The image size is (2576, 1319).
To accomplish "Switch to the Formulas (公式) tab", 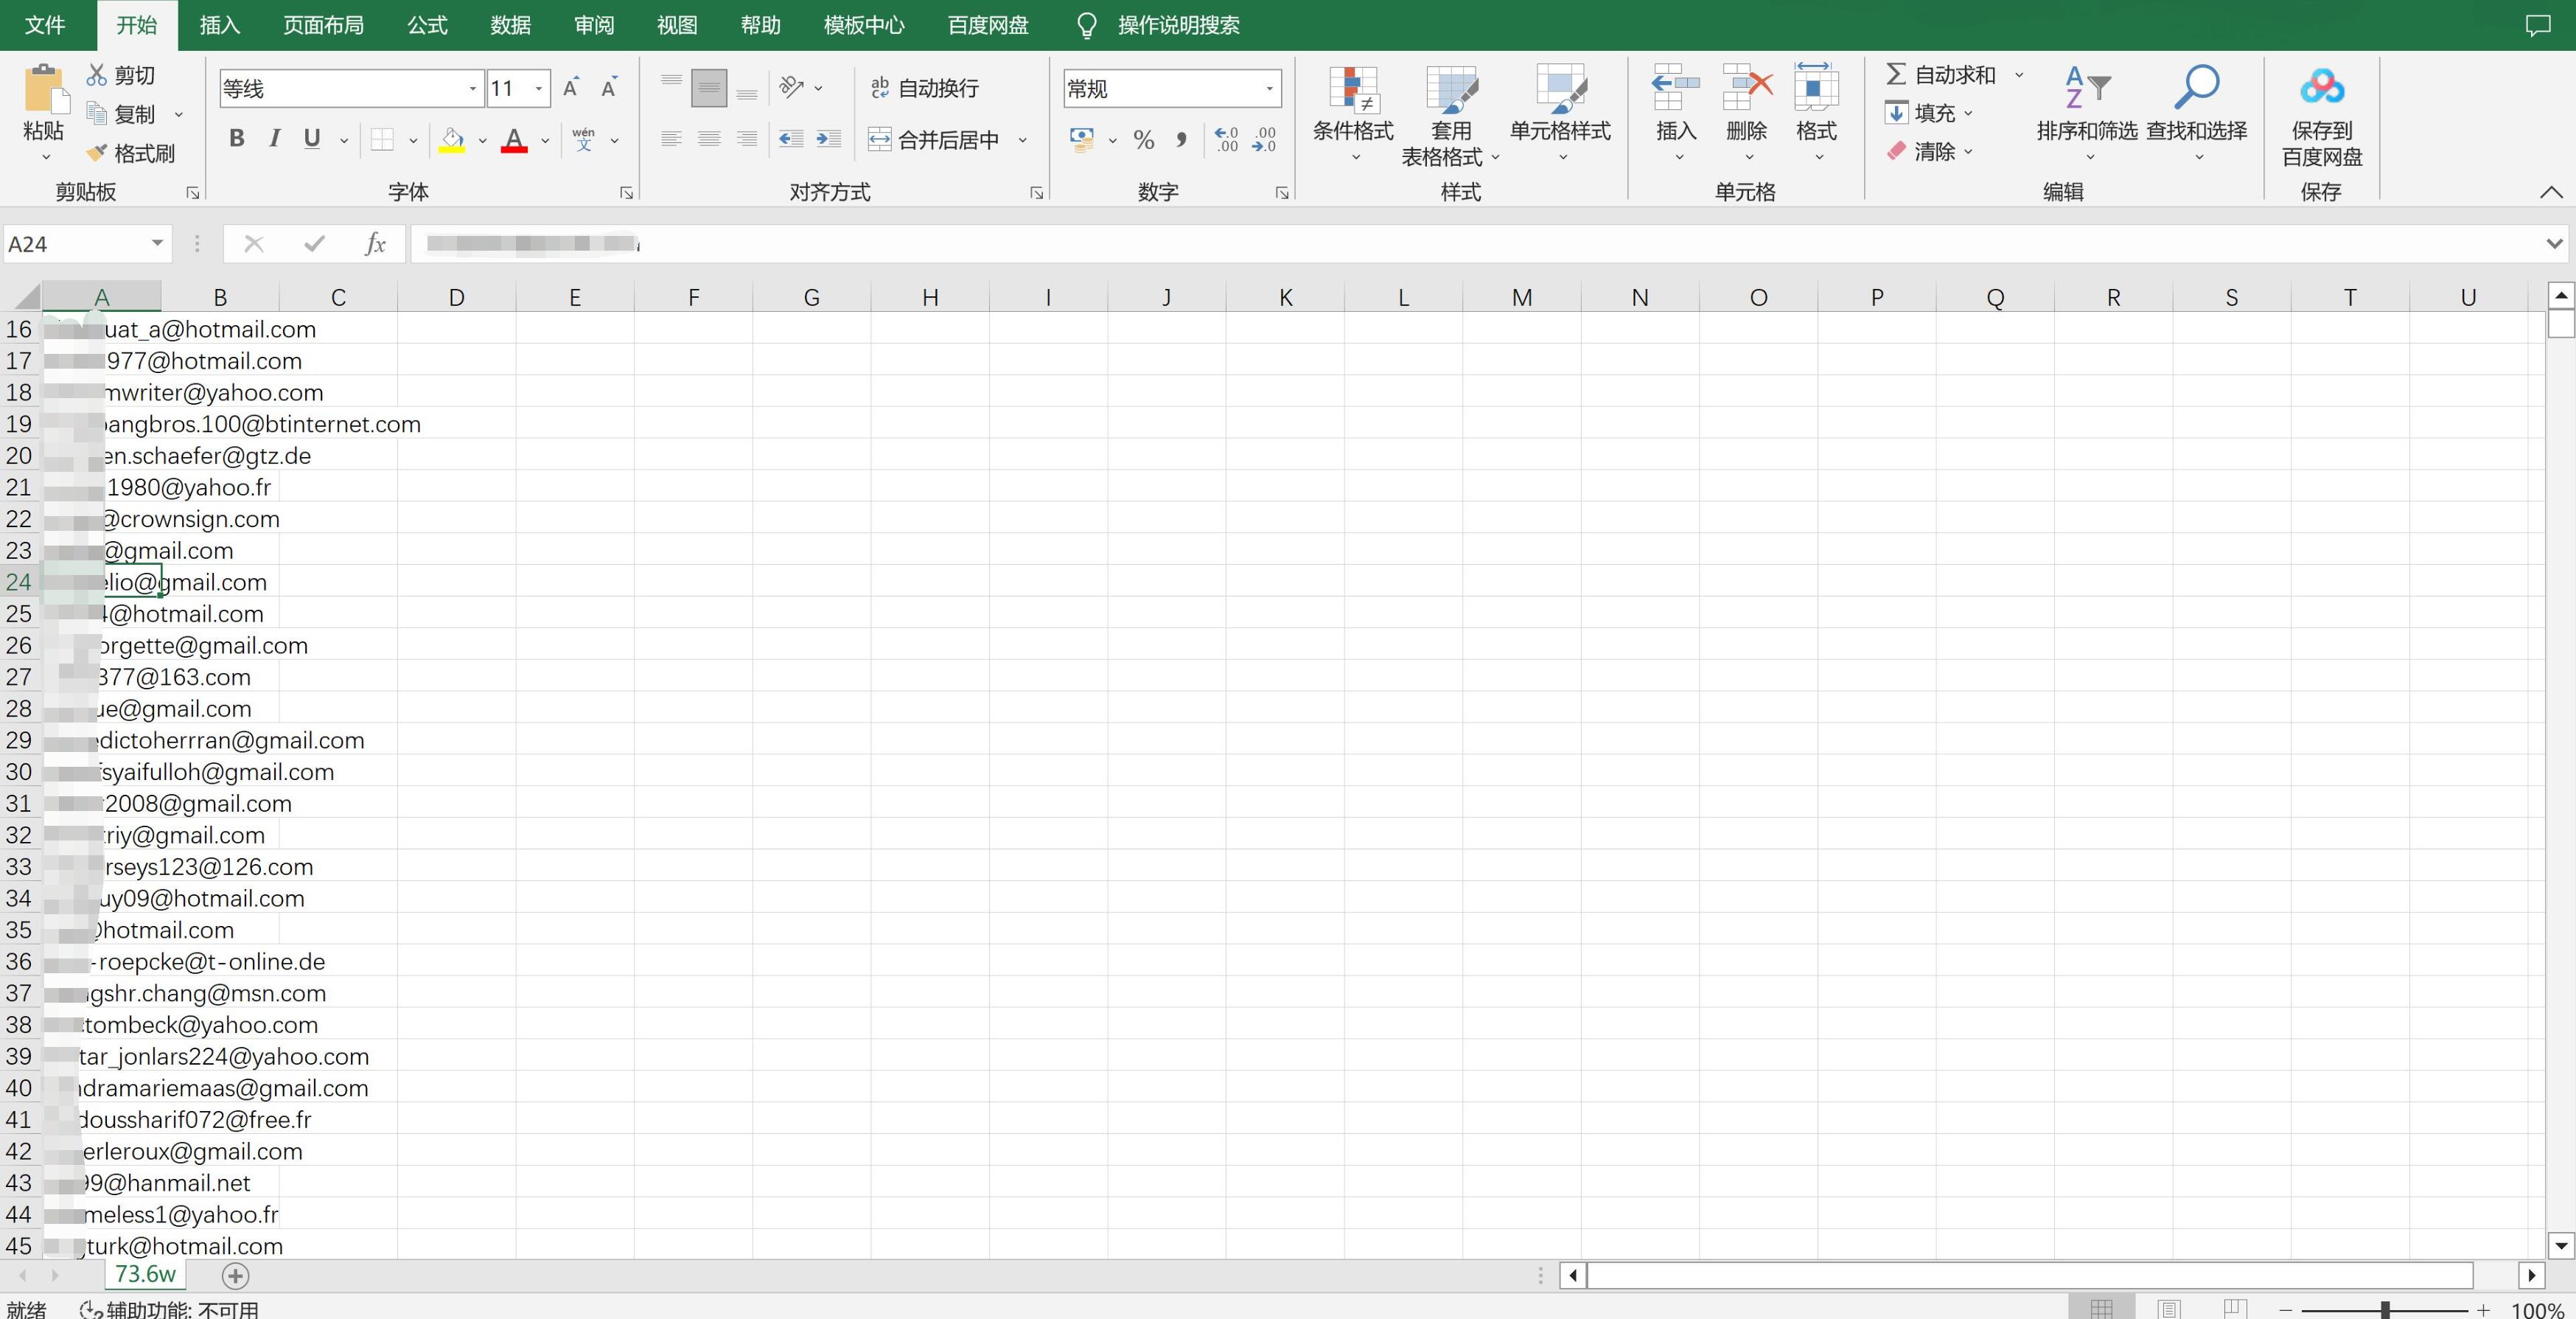I will (x=427, y=25).
